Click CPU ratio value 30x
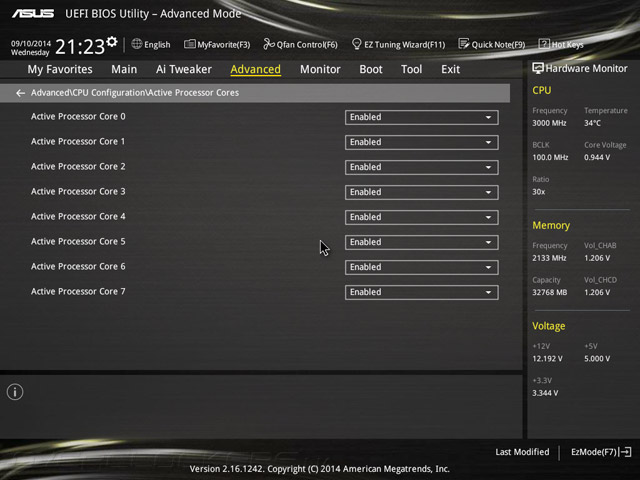Image resolution: width=640 pixels, height=480 pixels. point(539,192)
